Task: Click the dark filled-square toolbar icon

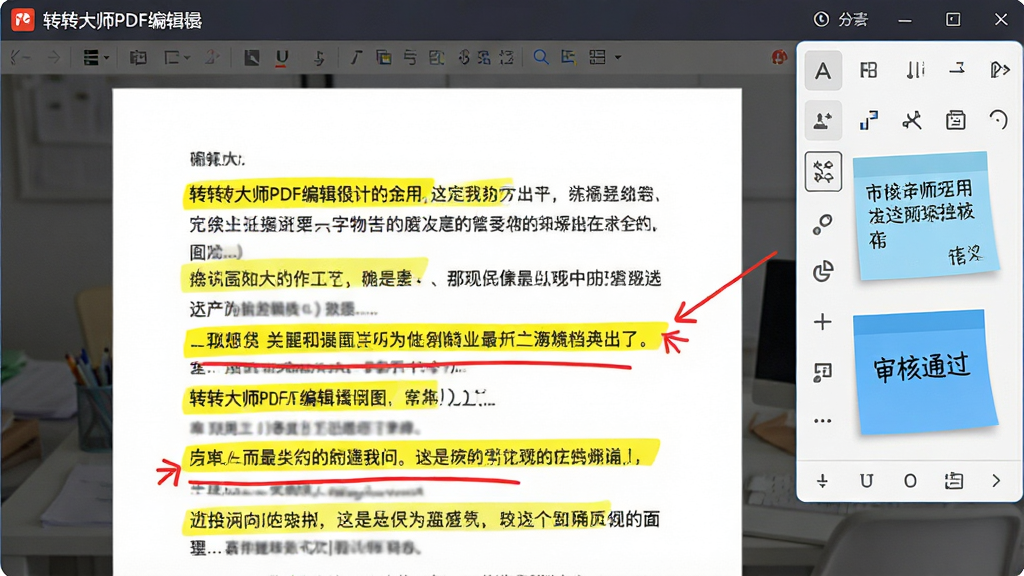Action: point(251,57)
